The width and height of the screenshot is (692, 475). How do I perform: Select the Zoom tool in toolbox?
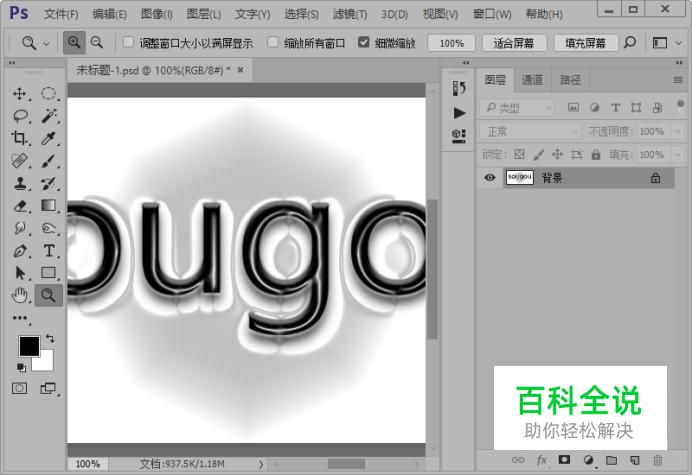click(x=49, y=295)
